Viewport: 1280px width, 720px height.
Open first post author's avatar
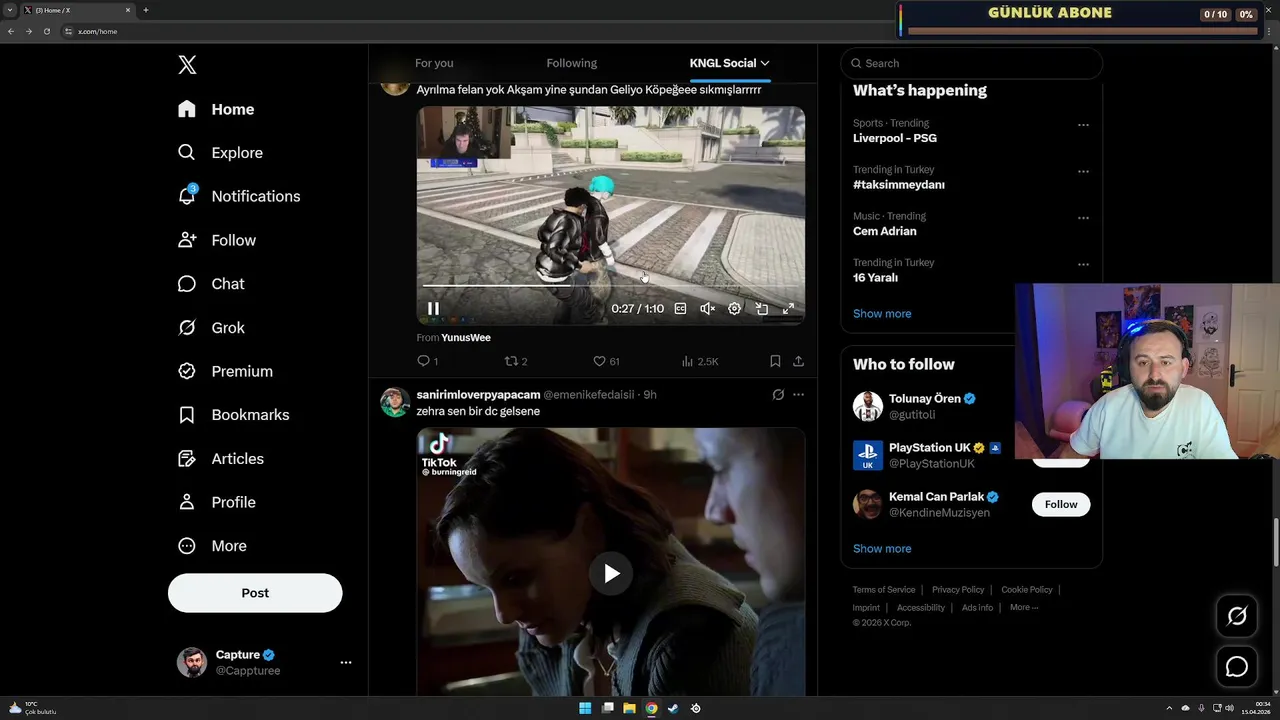pos(395,88)
